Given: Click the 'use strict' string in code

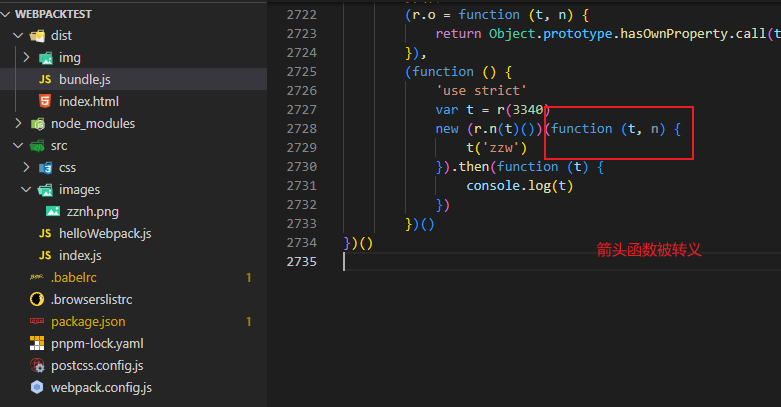Looking at the screenshot, I should click(x=481, y=91).
